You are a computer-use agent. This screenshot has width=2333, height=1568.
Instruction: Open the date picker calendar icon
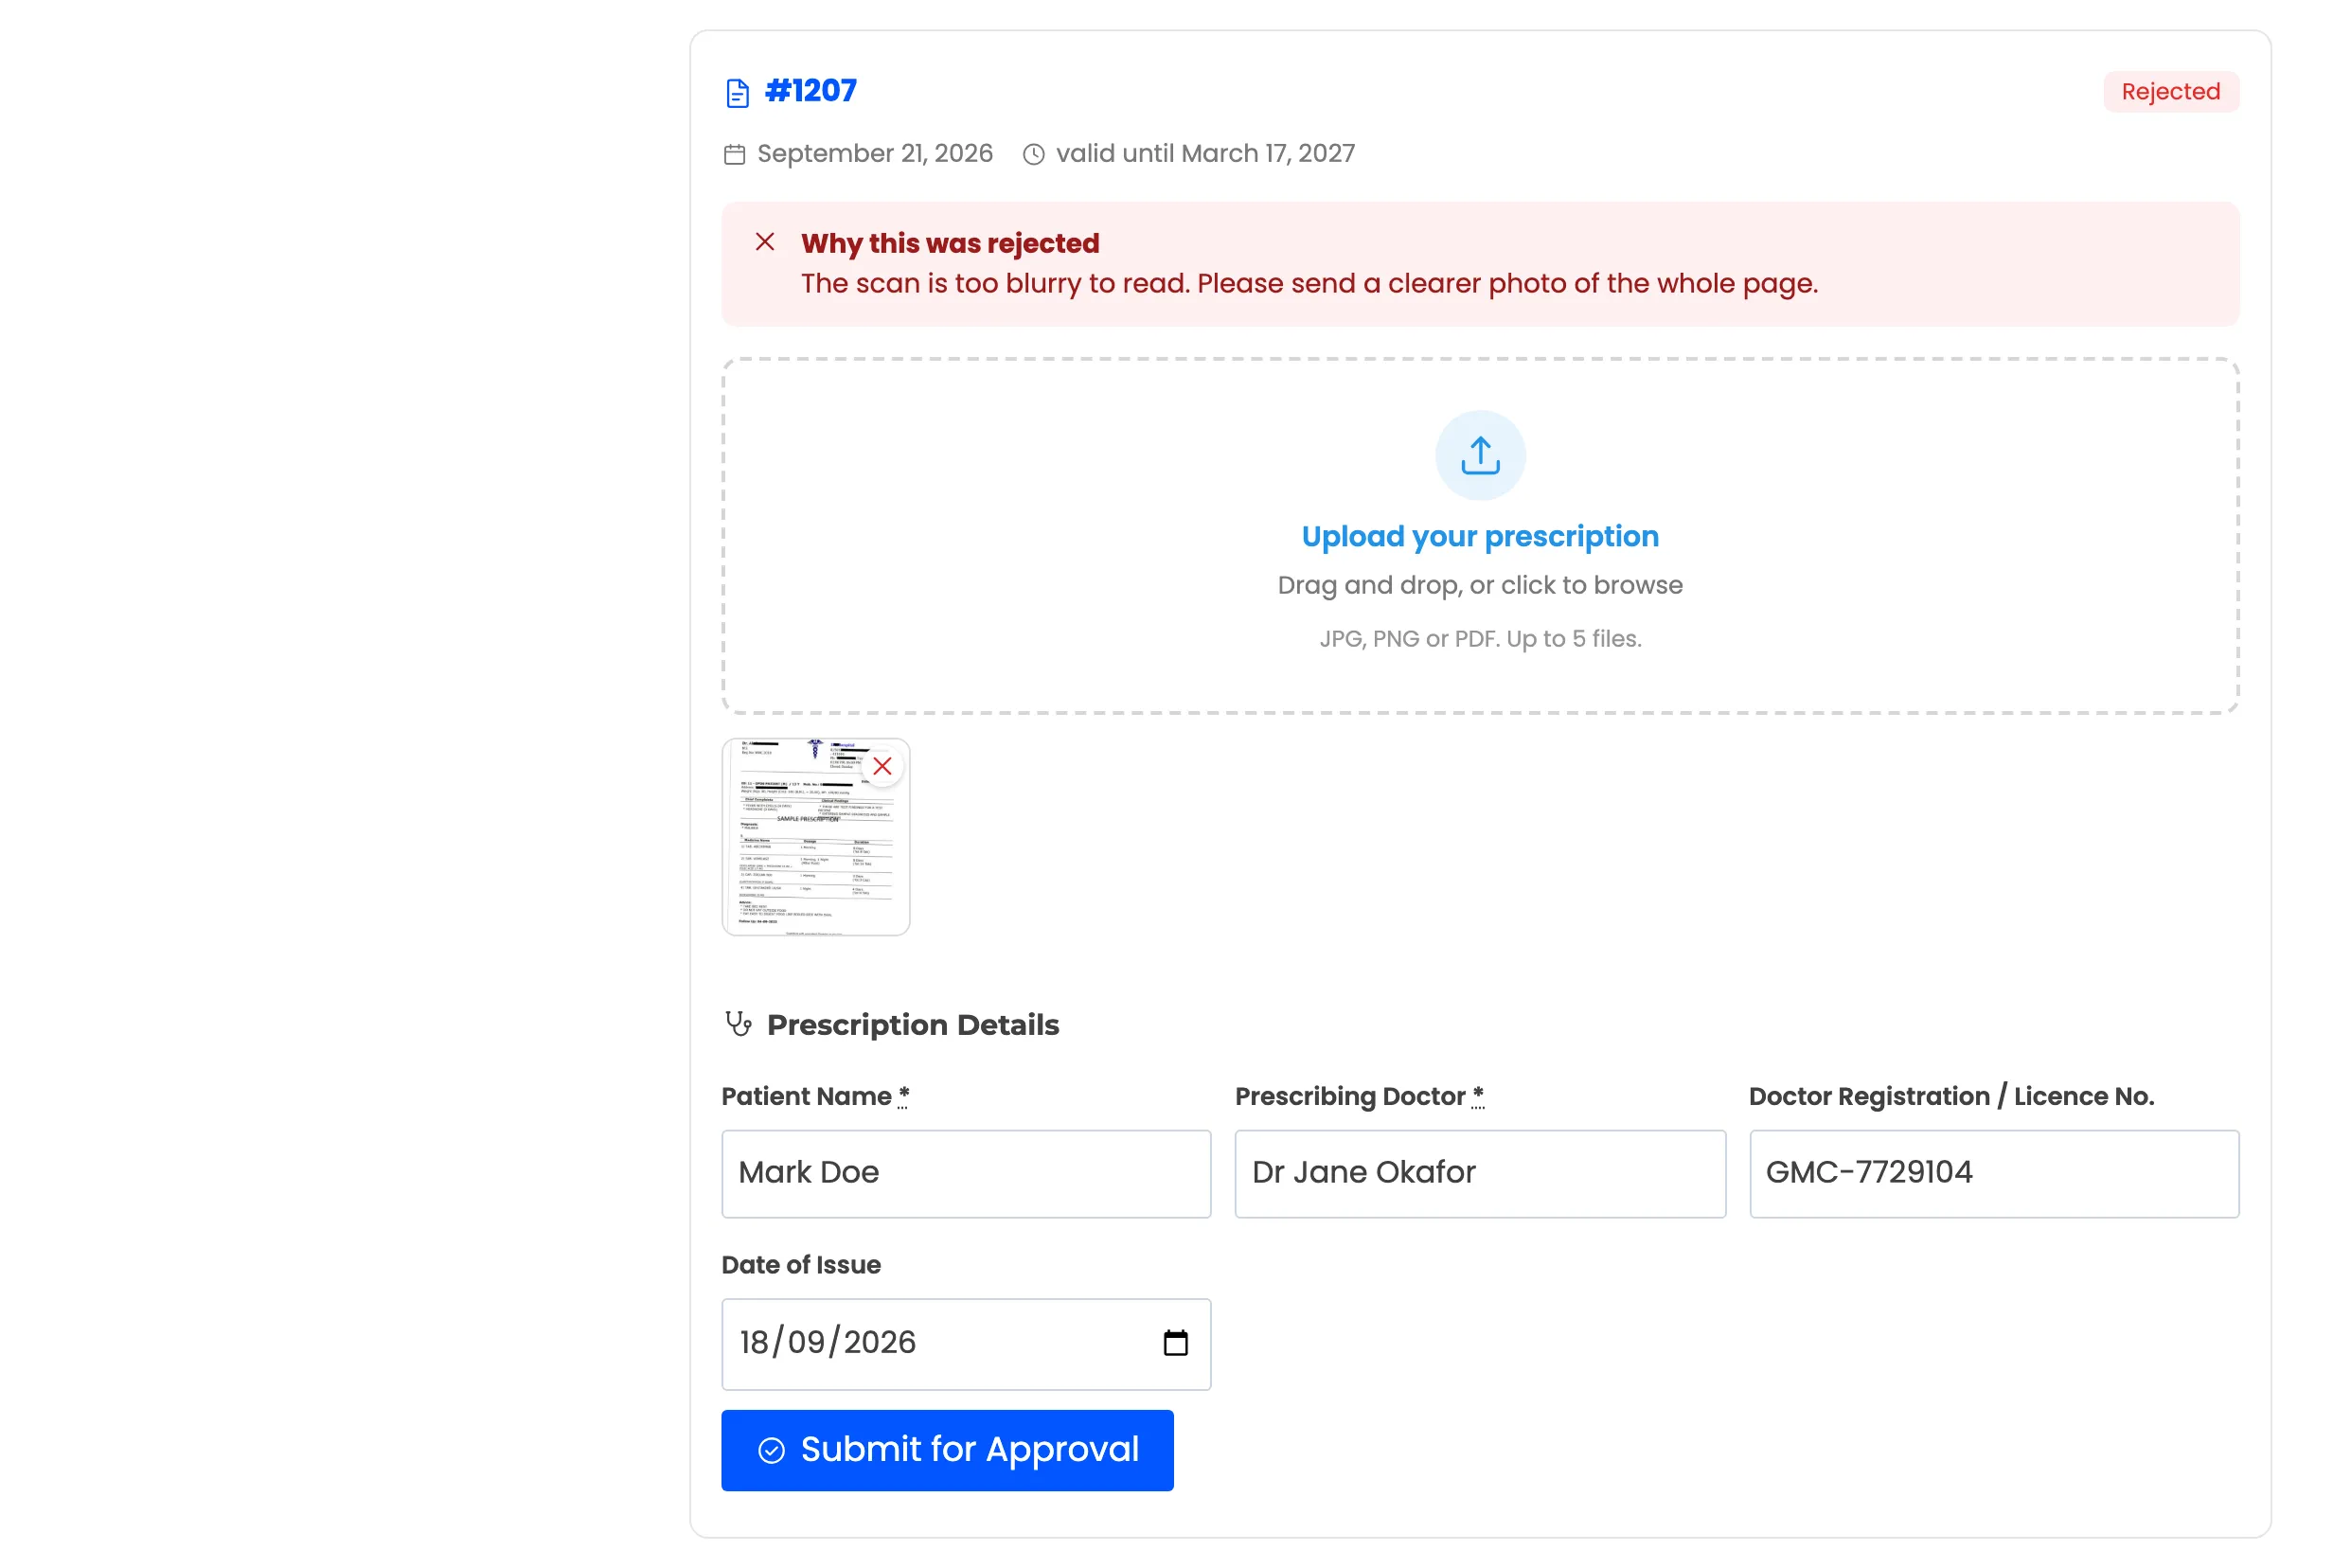pyautogui.click(x=1175, y=1342)
